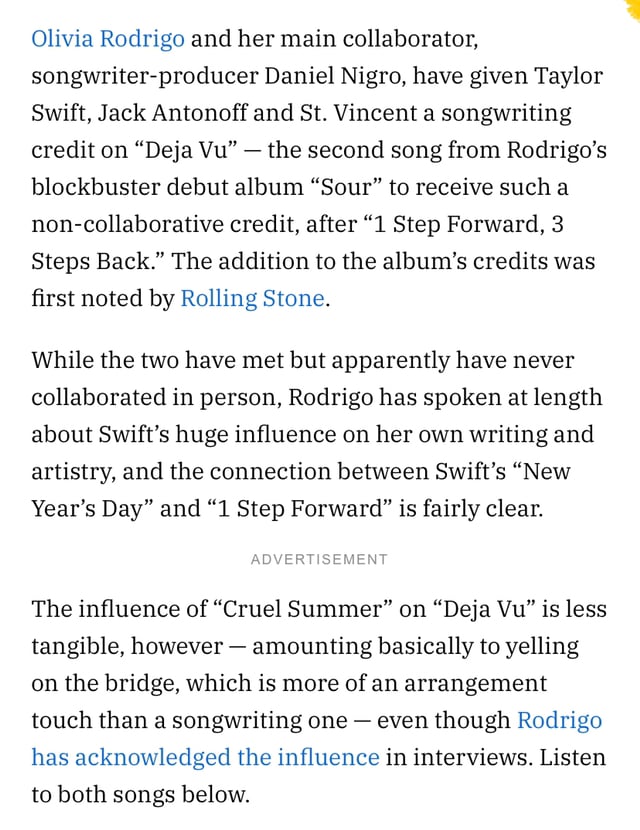
Task: Click the ADVERTISEMENT label
Action: 319,560
